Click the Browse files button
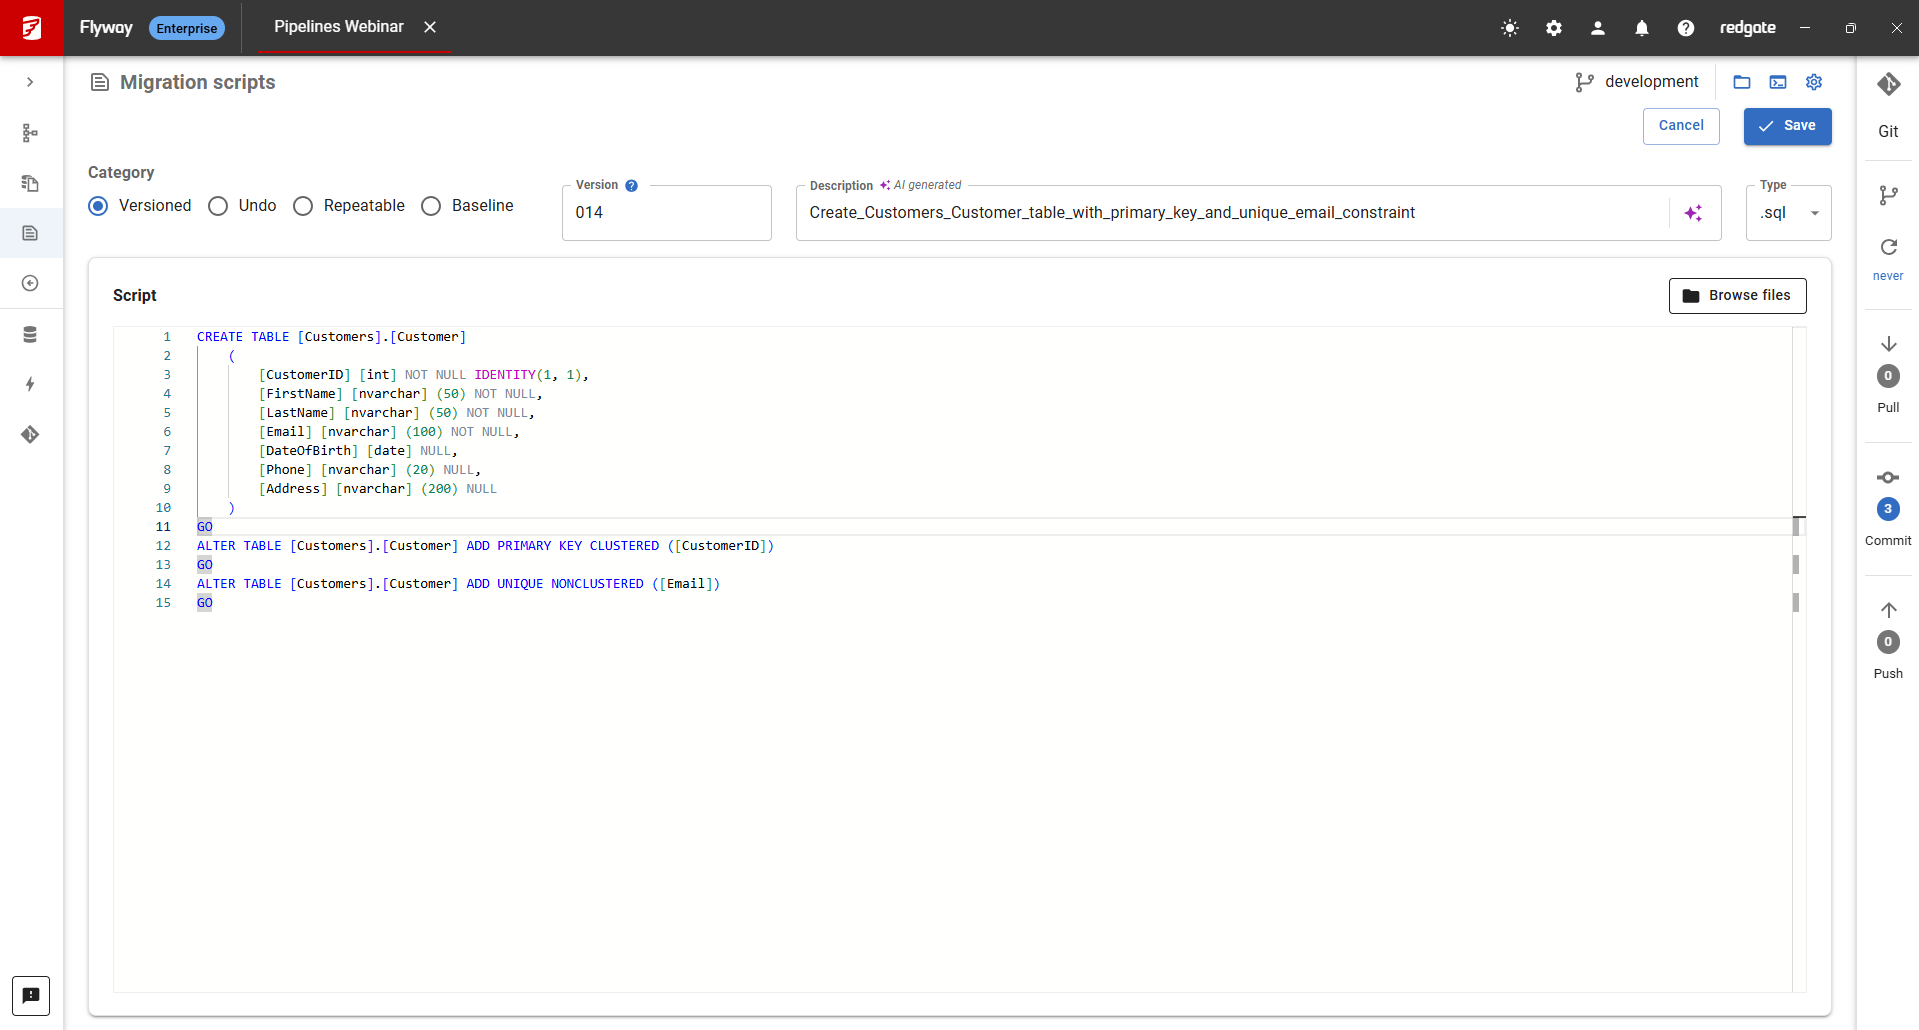1919x1030 pixels. point(1737,296)
